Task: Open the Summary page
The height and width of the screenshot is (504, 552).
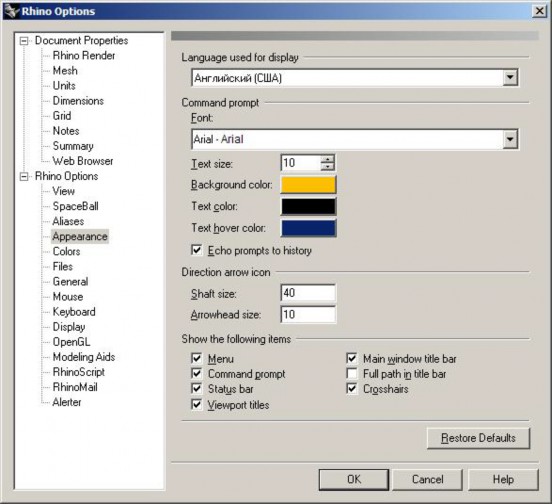Action: [x=73, y=146]
